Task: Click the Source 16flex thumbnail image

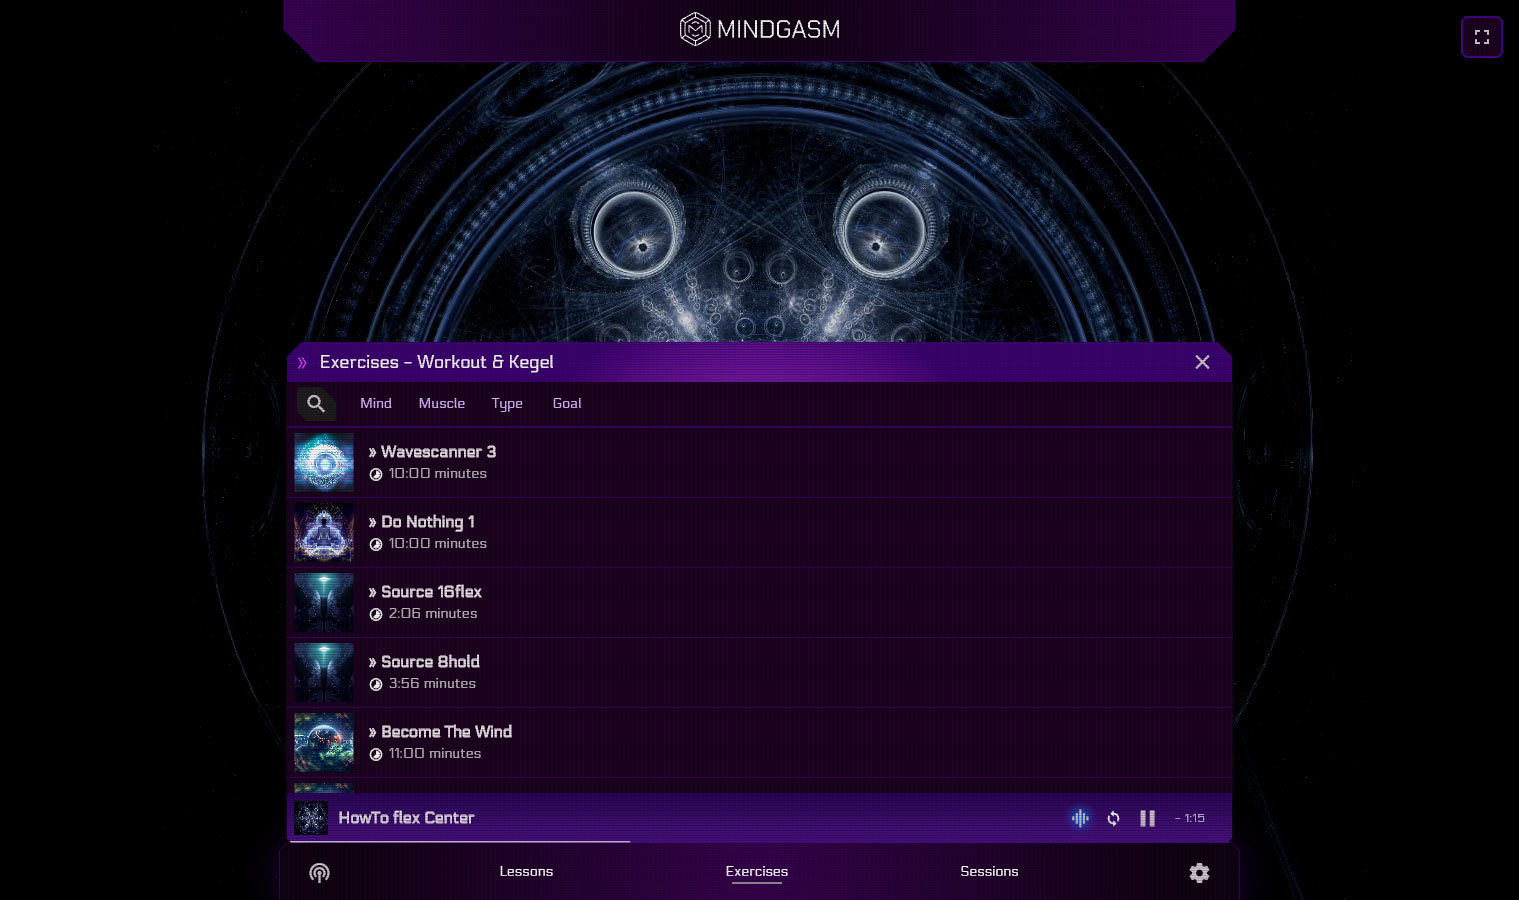Action: [x=324, y=602]
